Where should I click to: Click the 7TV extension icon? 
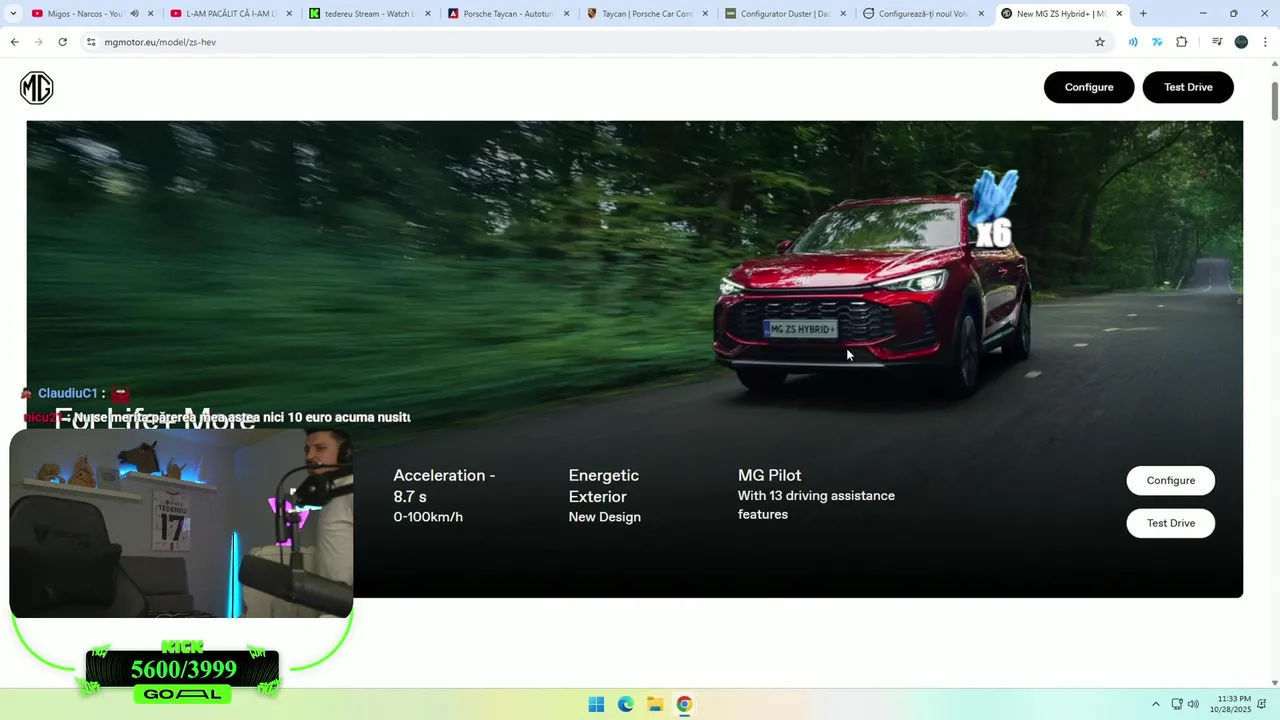[x=1157, y=42]
